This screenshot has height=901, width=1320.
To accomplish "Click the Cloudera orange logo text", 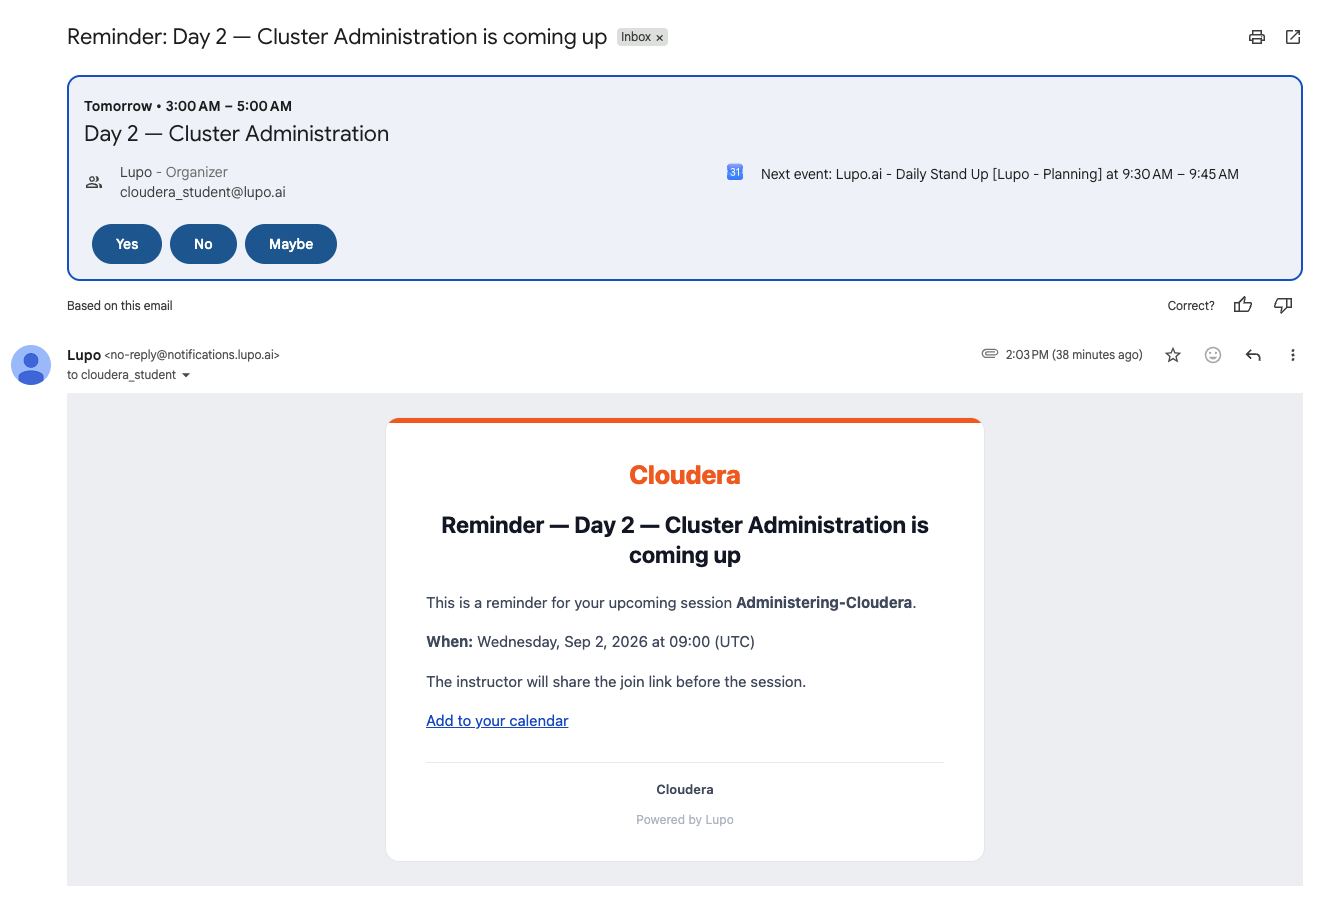I will point(685,475).
